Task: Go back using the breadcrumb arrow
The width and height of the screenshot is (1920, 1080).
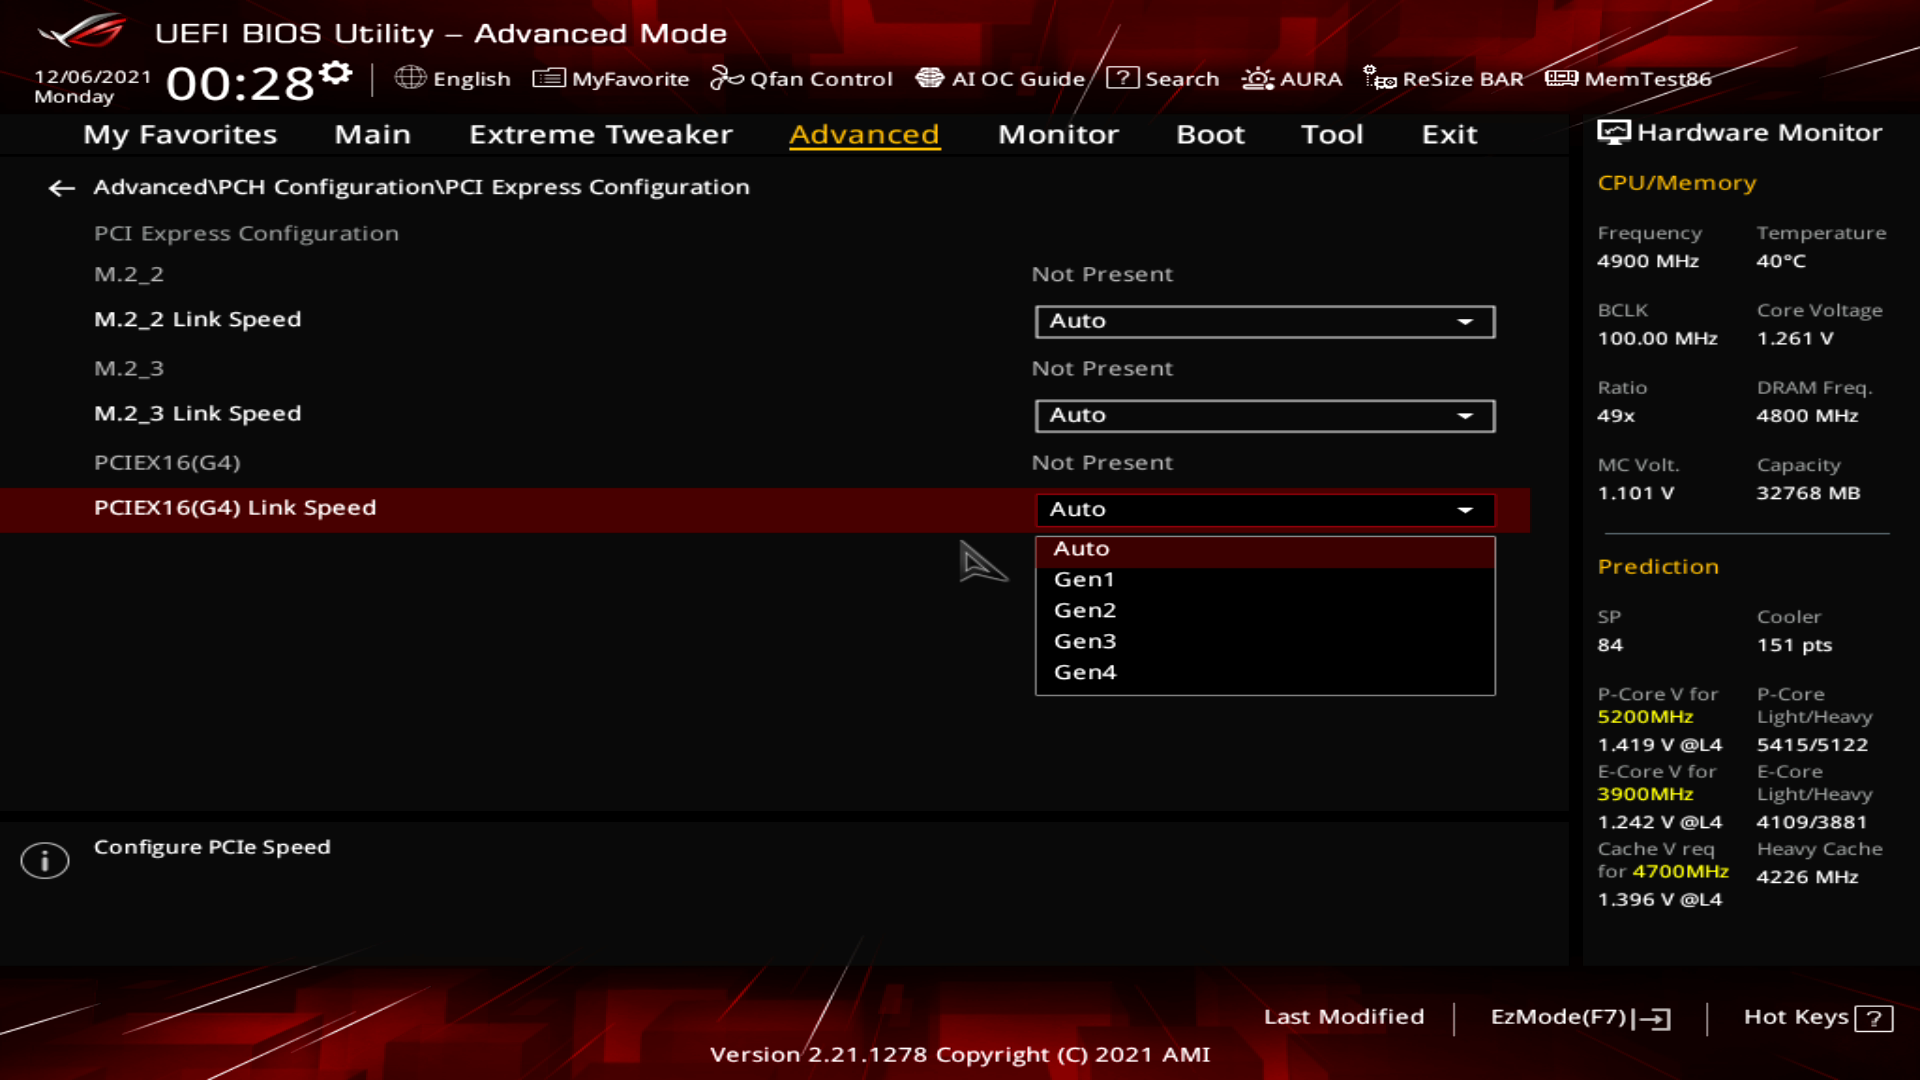Action: 62,188
